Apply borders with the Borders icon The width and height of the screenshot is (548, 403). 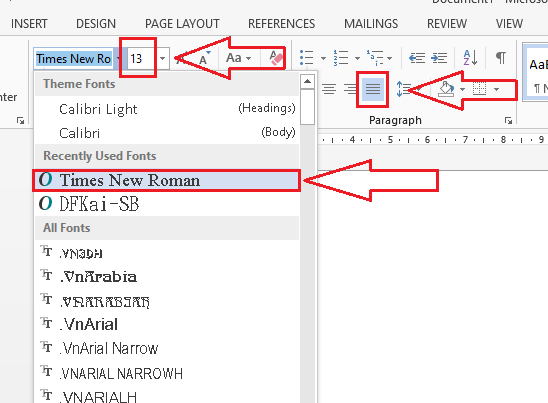point(480,89)
